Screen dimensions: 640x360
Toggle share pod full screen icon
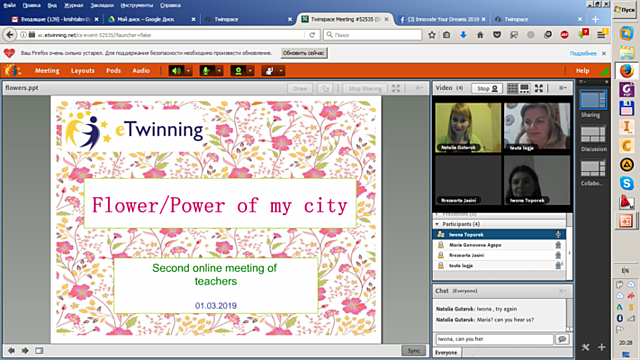click(396, 88)
